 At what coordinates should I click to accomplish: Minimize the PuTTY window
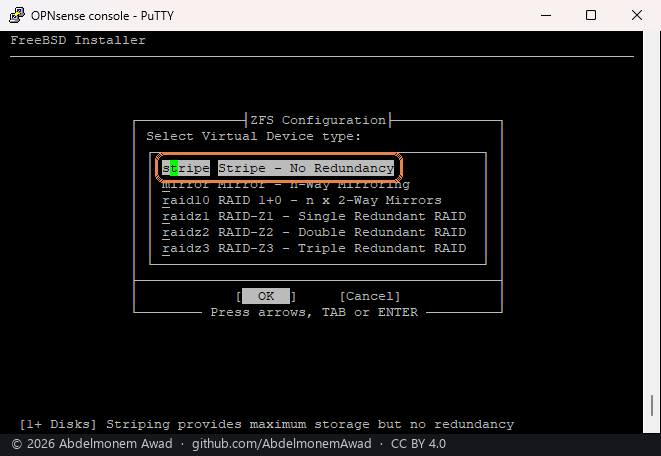click(546, 15)
